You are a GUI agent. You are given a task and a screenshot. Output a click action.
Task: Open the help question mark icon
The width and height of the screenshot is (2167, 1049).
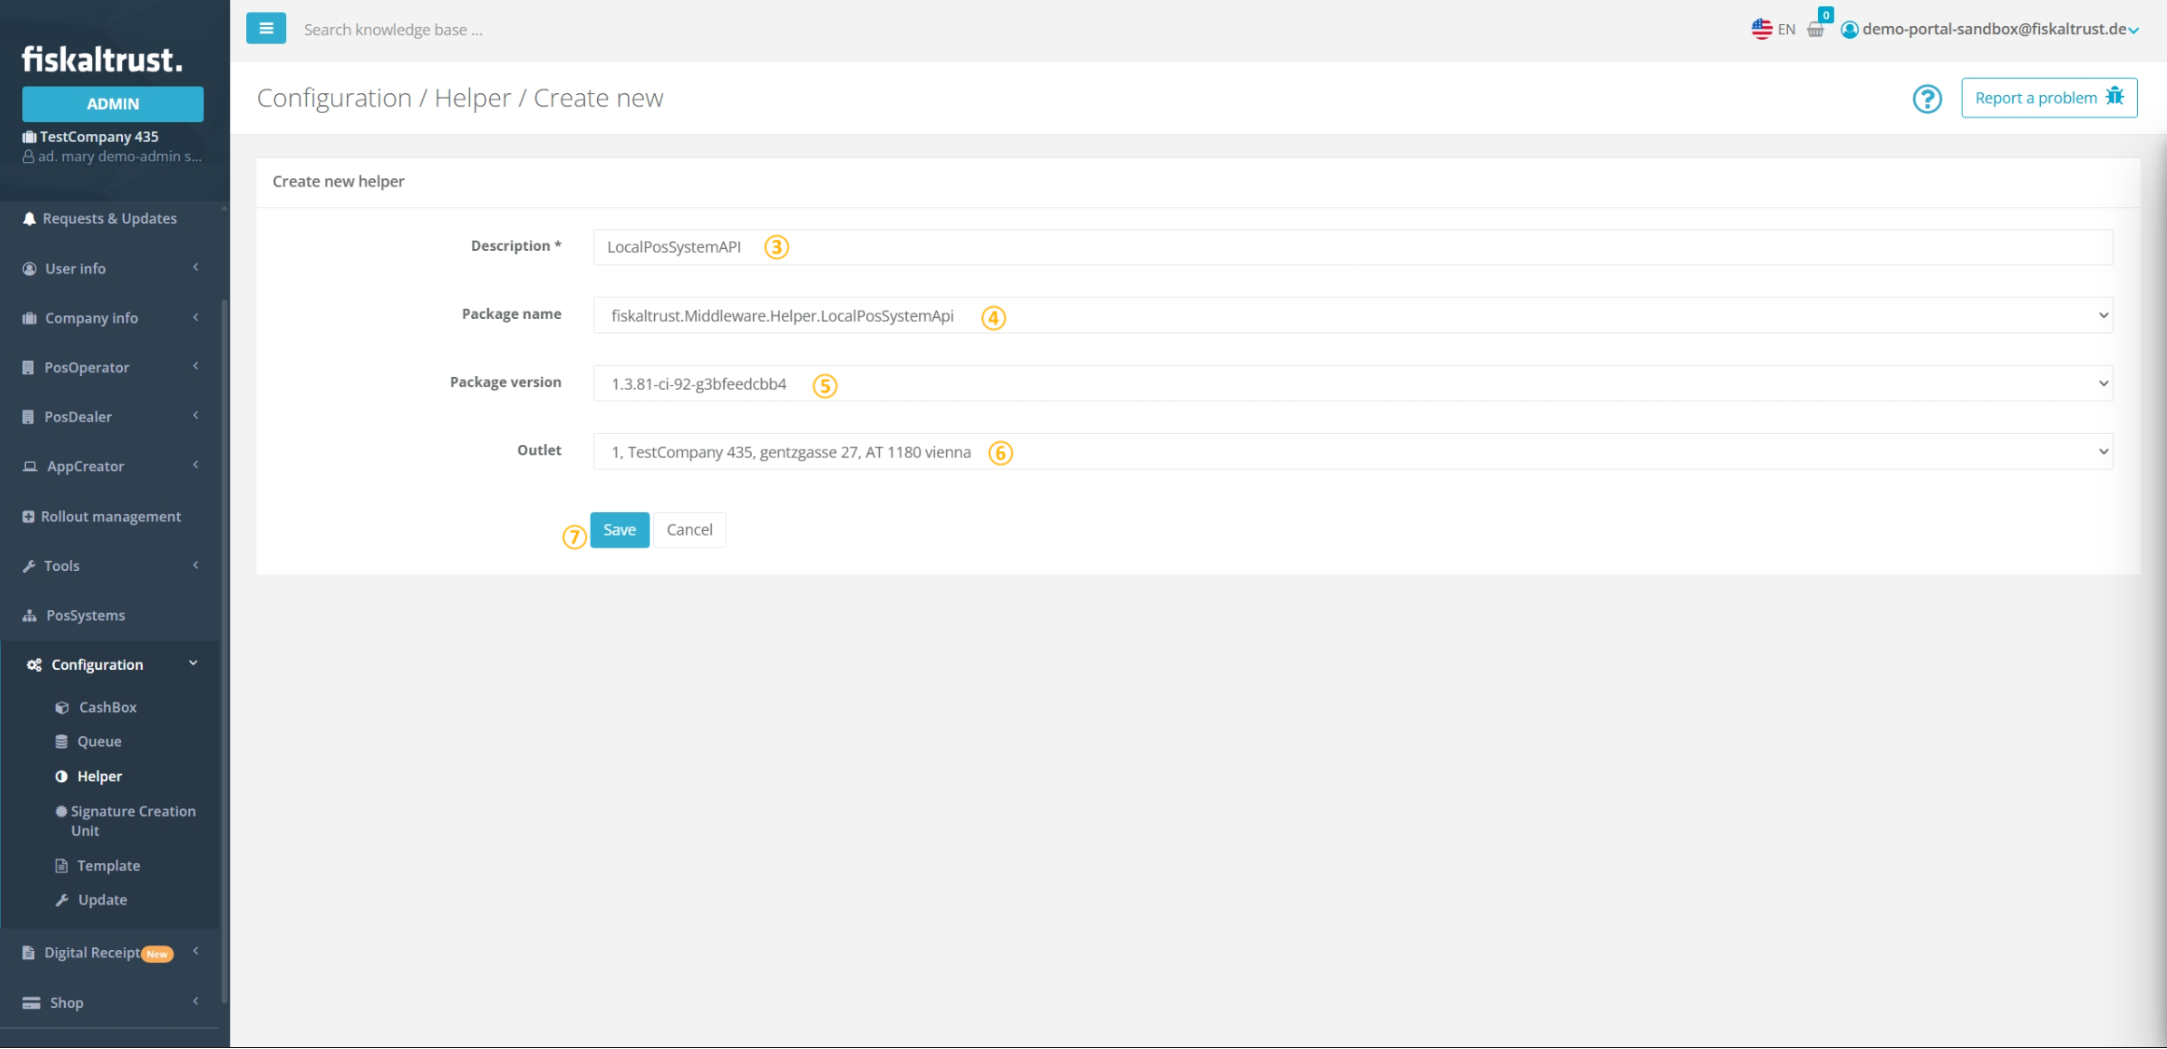[x=1926, y=99]
